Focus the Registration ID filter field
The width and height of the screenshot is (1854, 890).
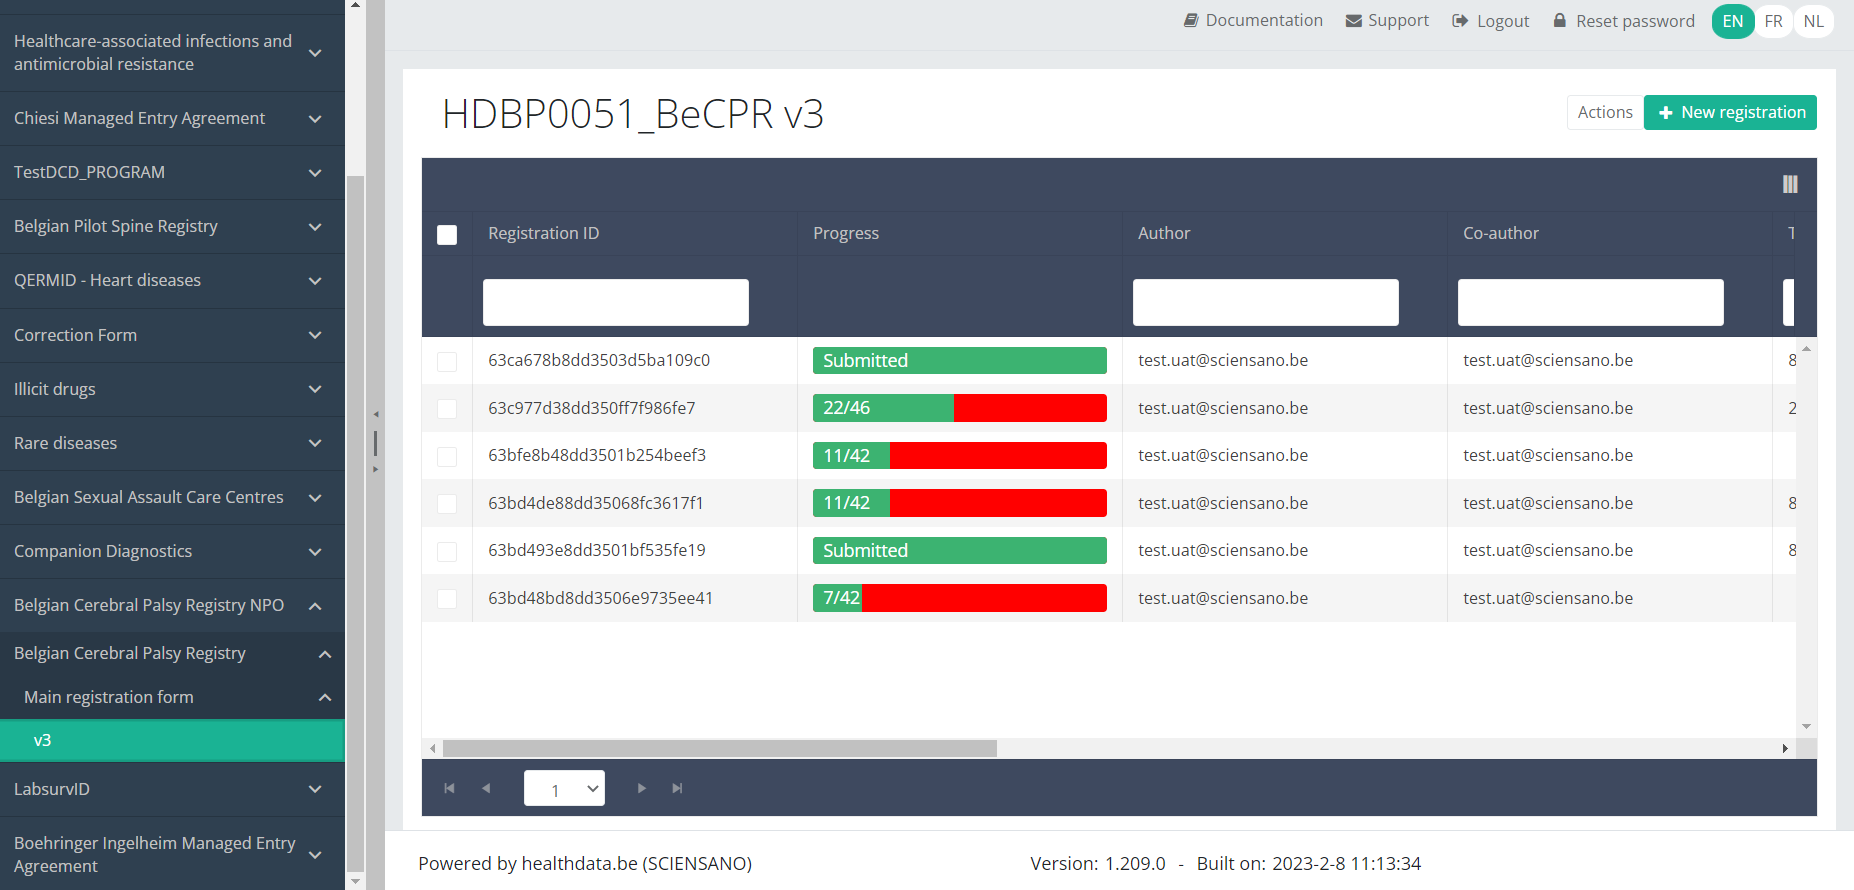pyautogui.click(x=615, y=302)
